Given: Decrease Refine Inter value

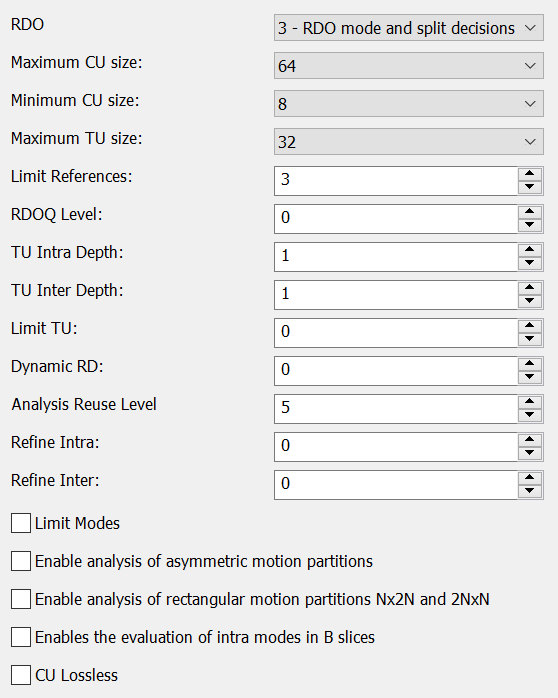Looking at the screenshot, I should (x=530, y=491).
